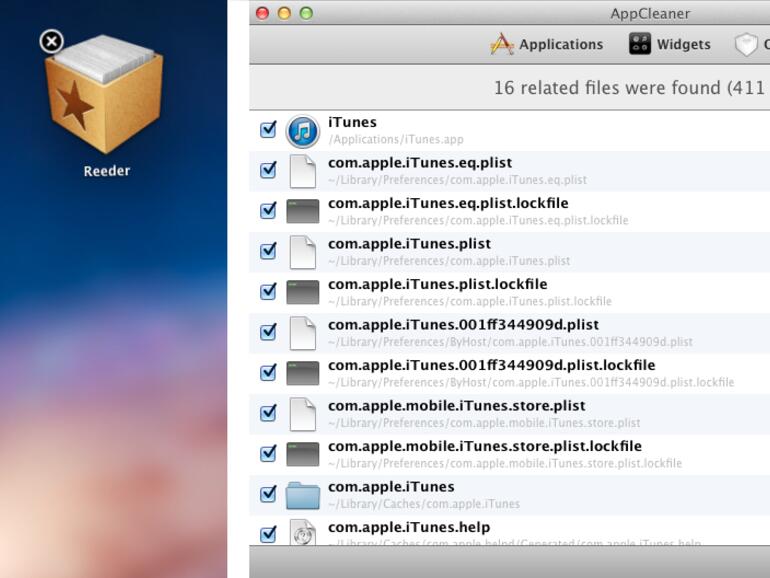Uncheck com.apple.iTunes.001ff344909d.plist checkbox
770x578 pixels.
(268, 332)
